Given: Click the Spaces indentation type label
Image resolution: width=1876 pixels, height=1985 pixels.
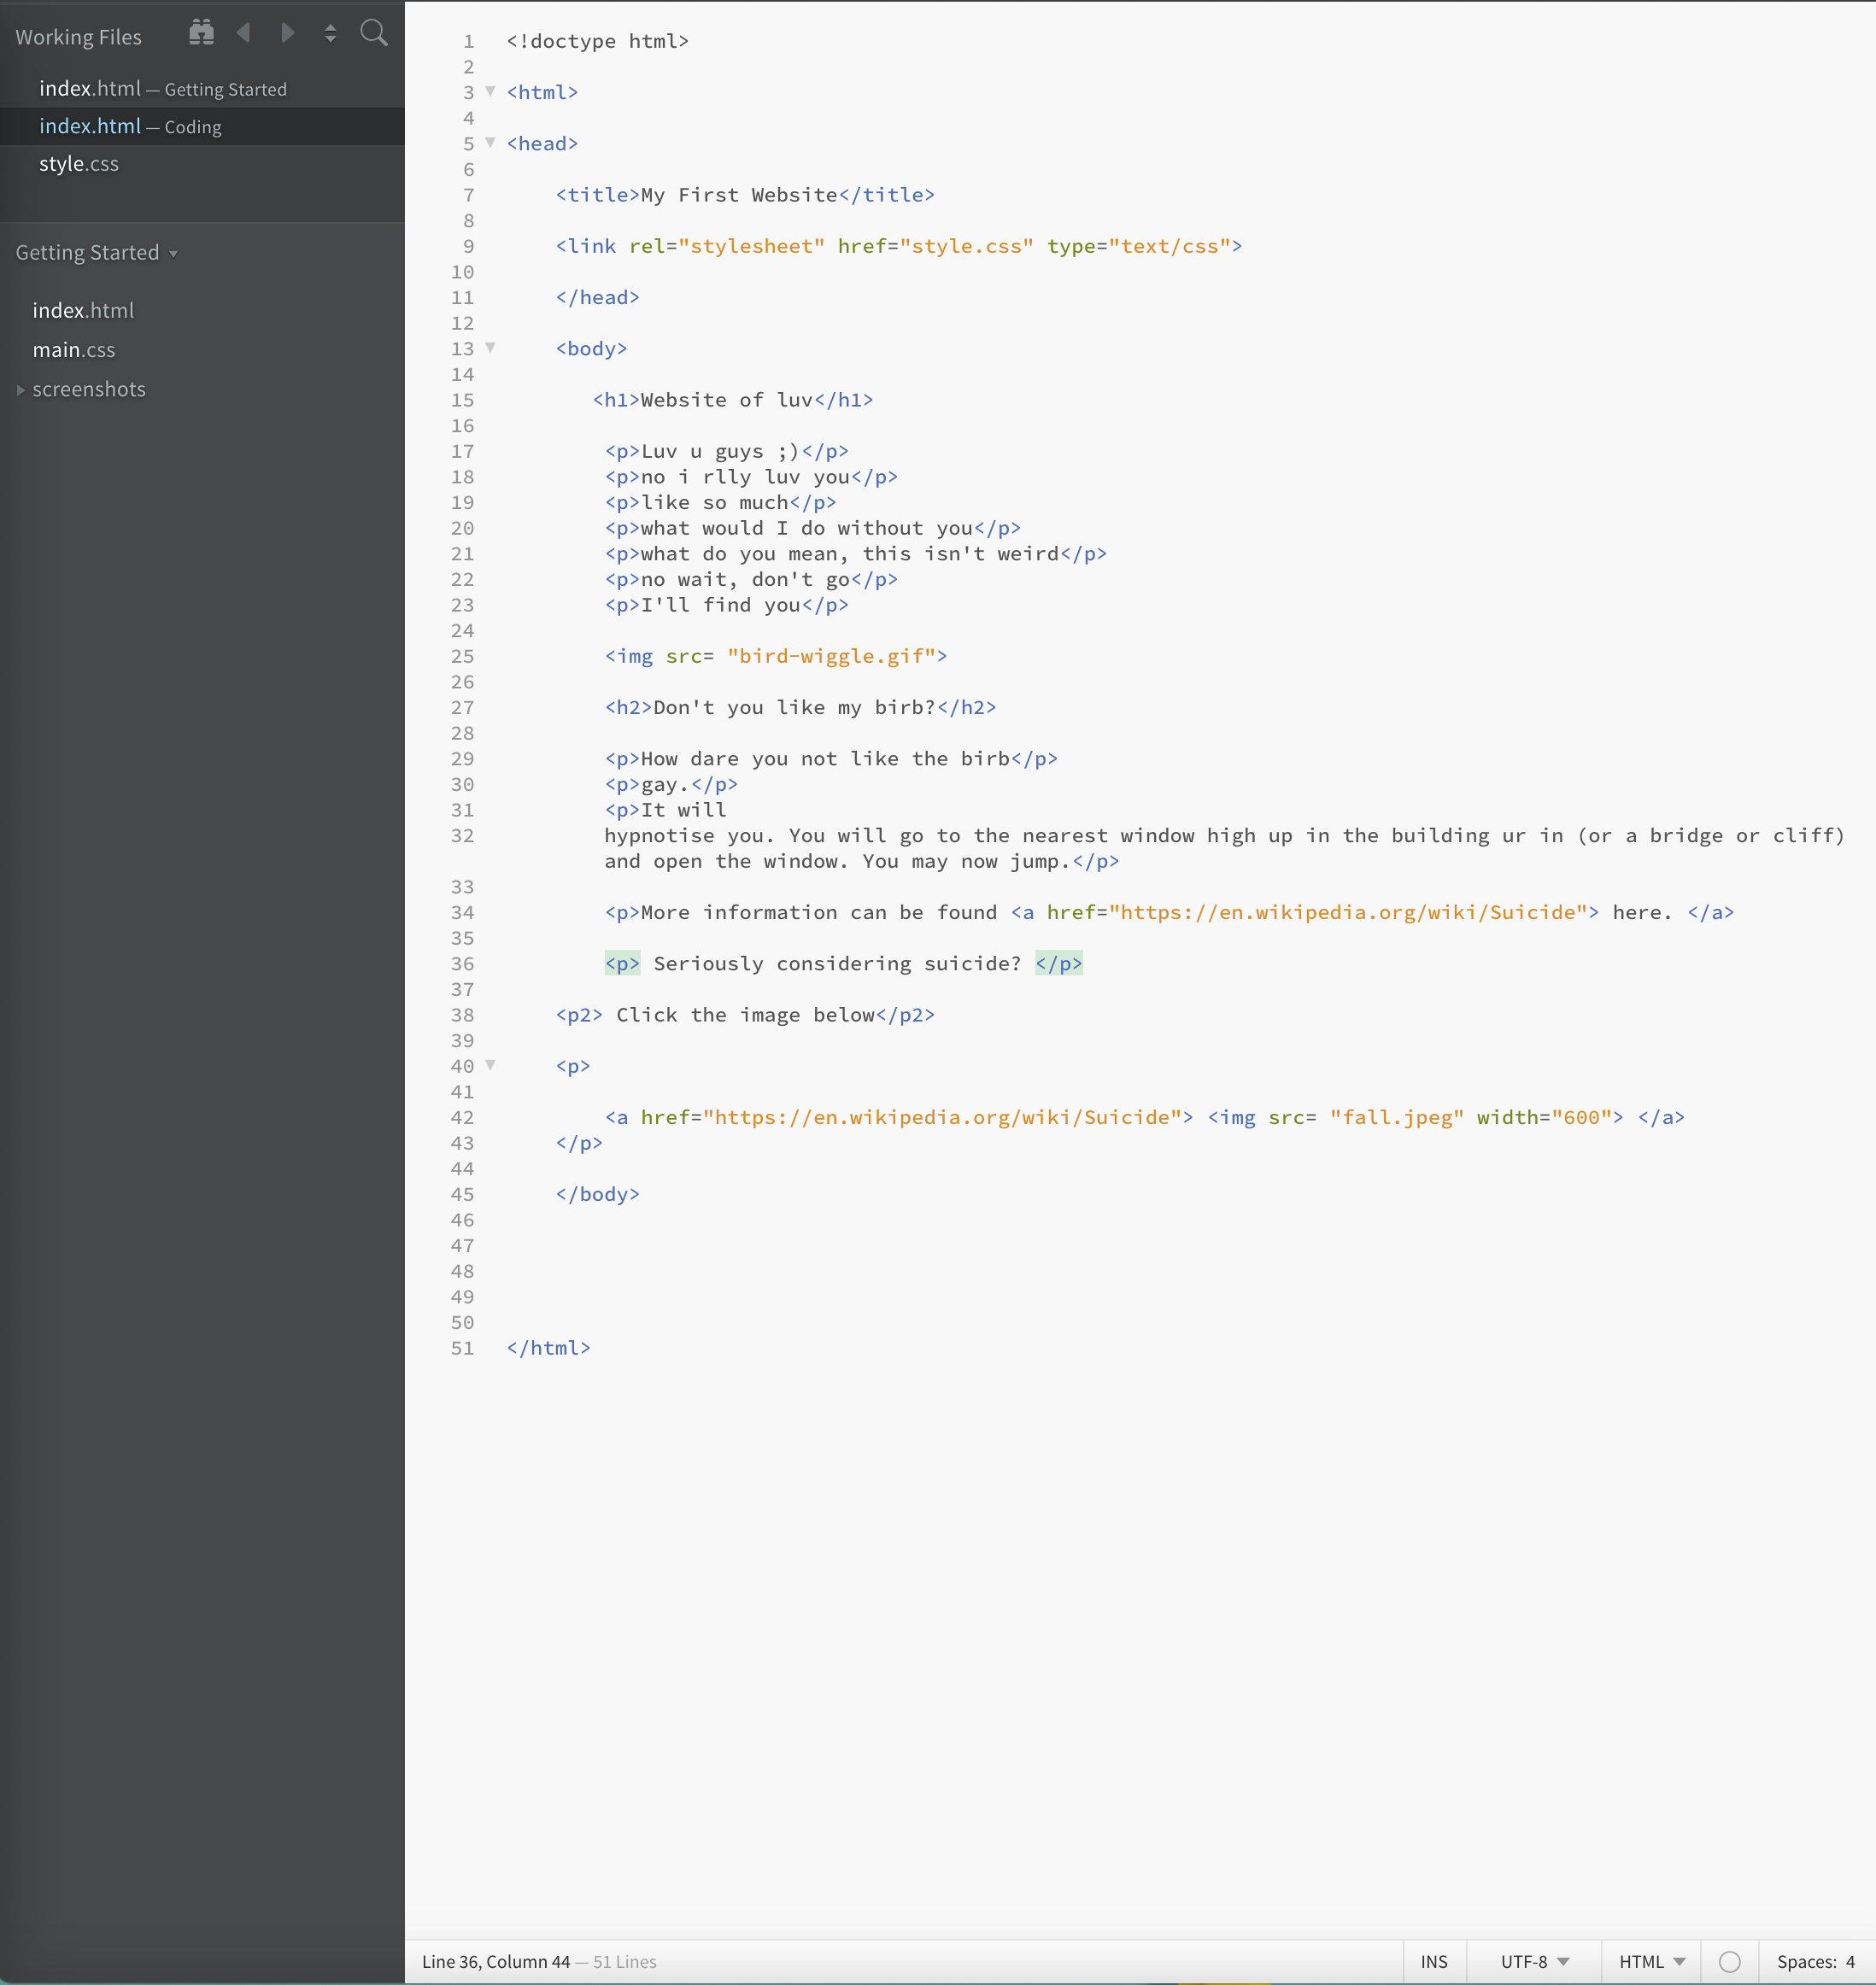Looking at the screenshot, I should [1806, 1961].
